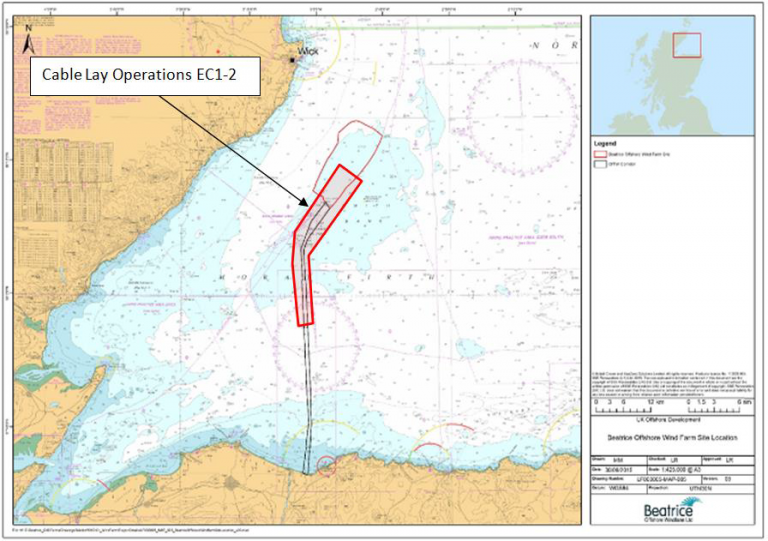The width and height of the screenshot is (768, 541).
Task: Click the Cable Lay Operations EC1-2 callout box
Action: 138,74
